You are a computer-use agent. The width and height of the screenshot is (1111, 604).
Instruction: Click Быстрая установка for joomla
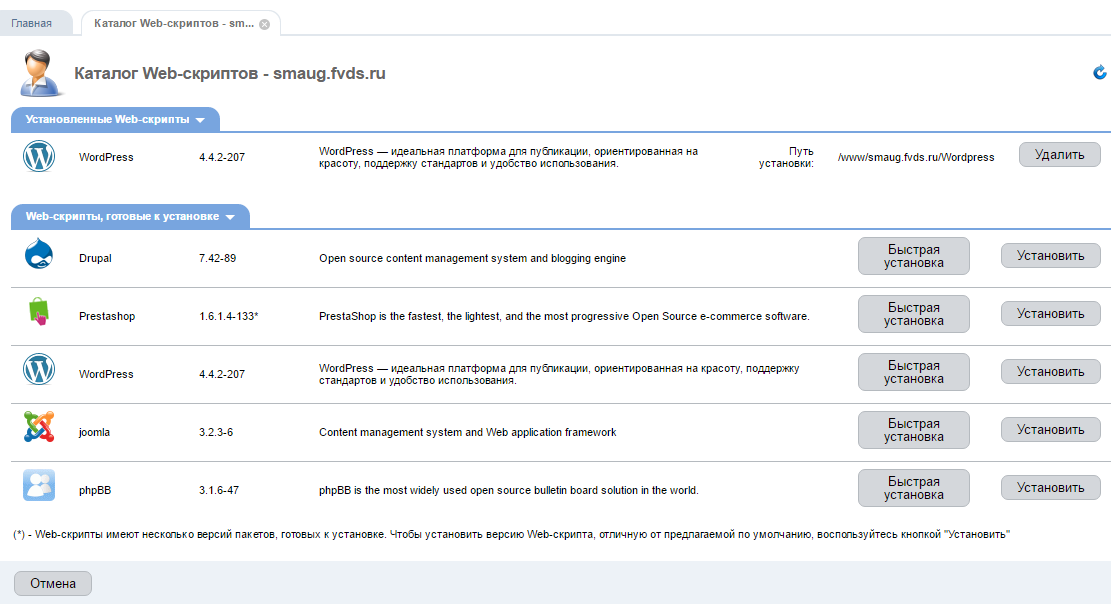click(913, 430)
